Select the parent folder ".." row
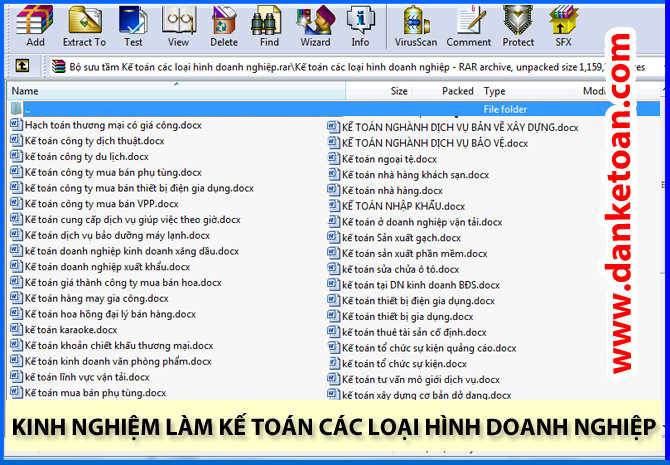670x465 pixels. click(x=30, y=108)
